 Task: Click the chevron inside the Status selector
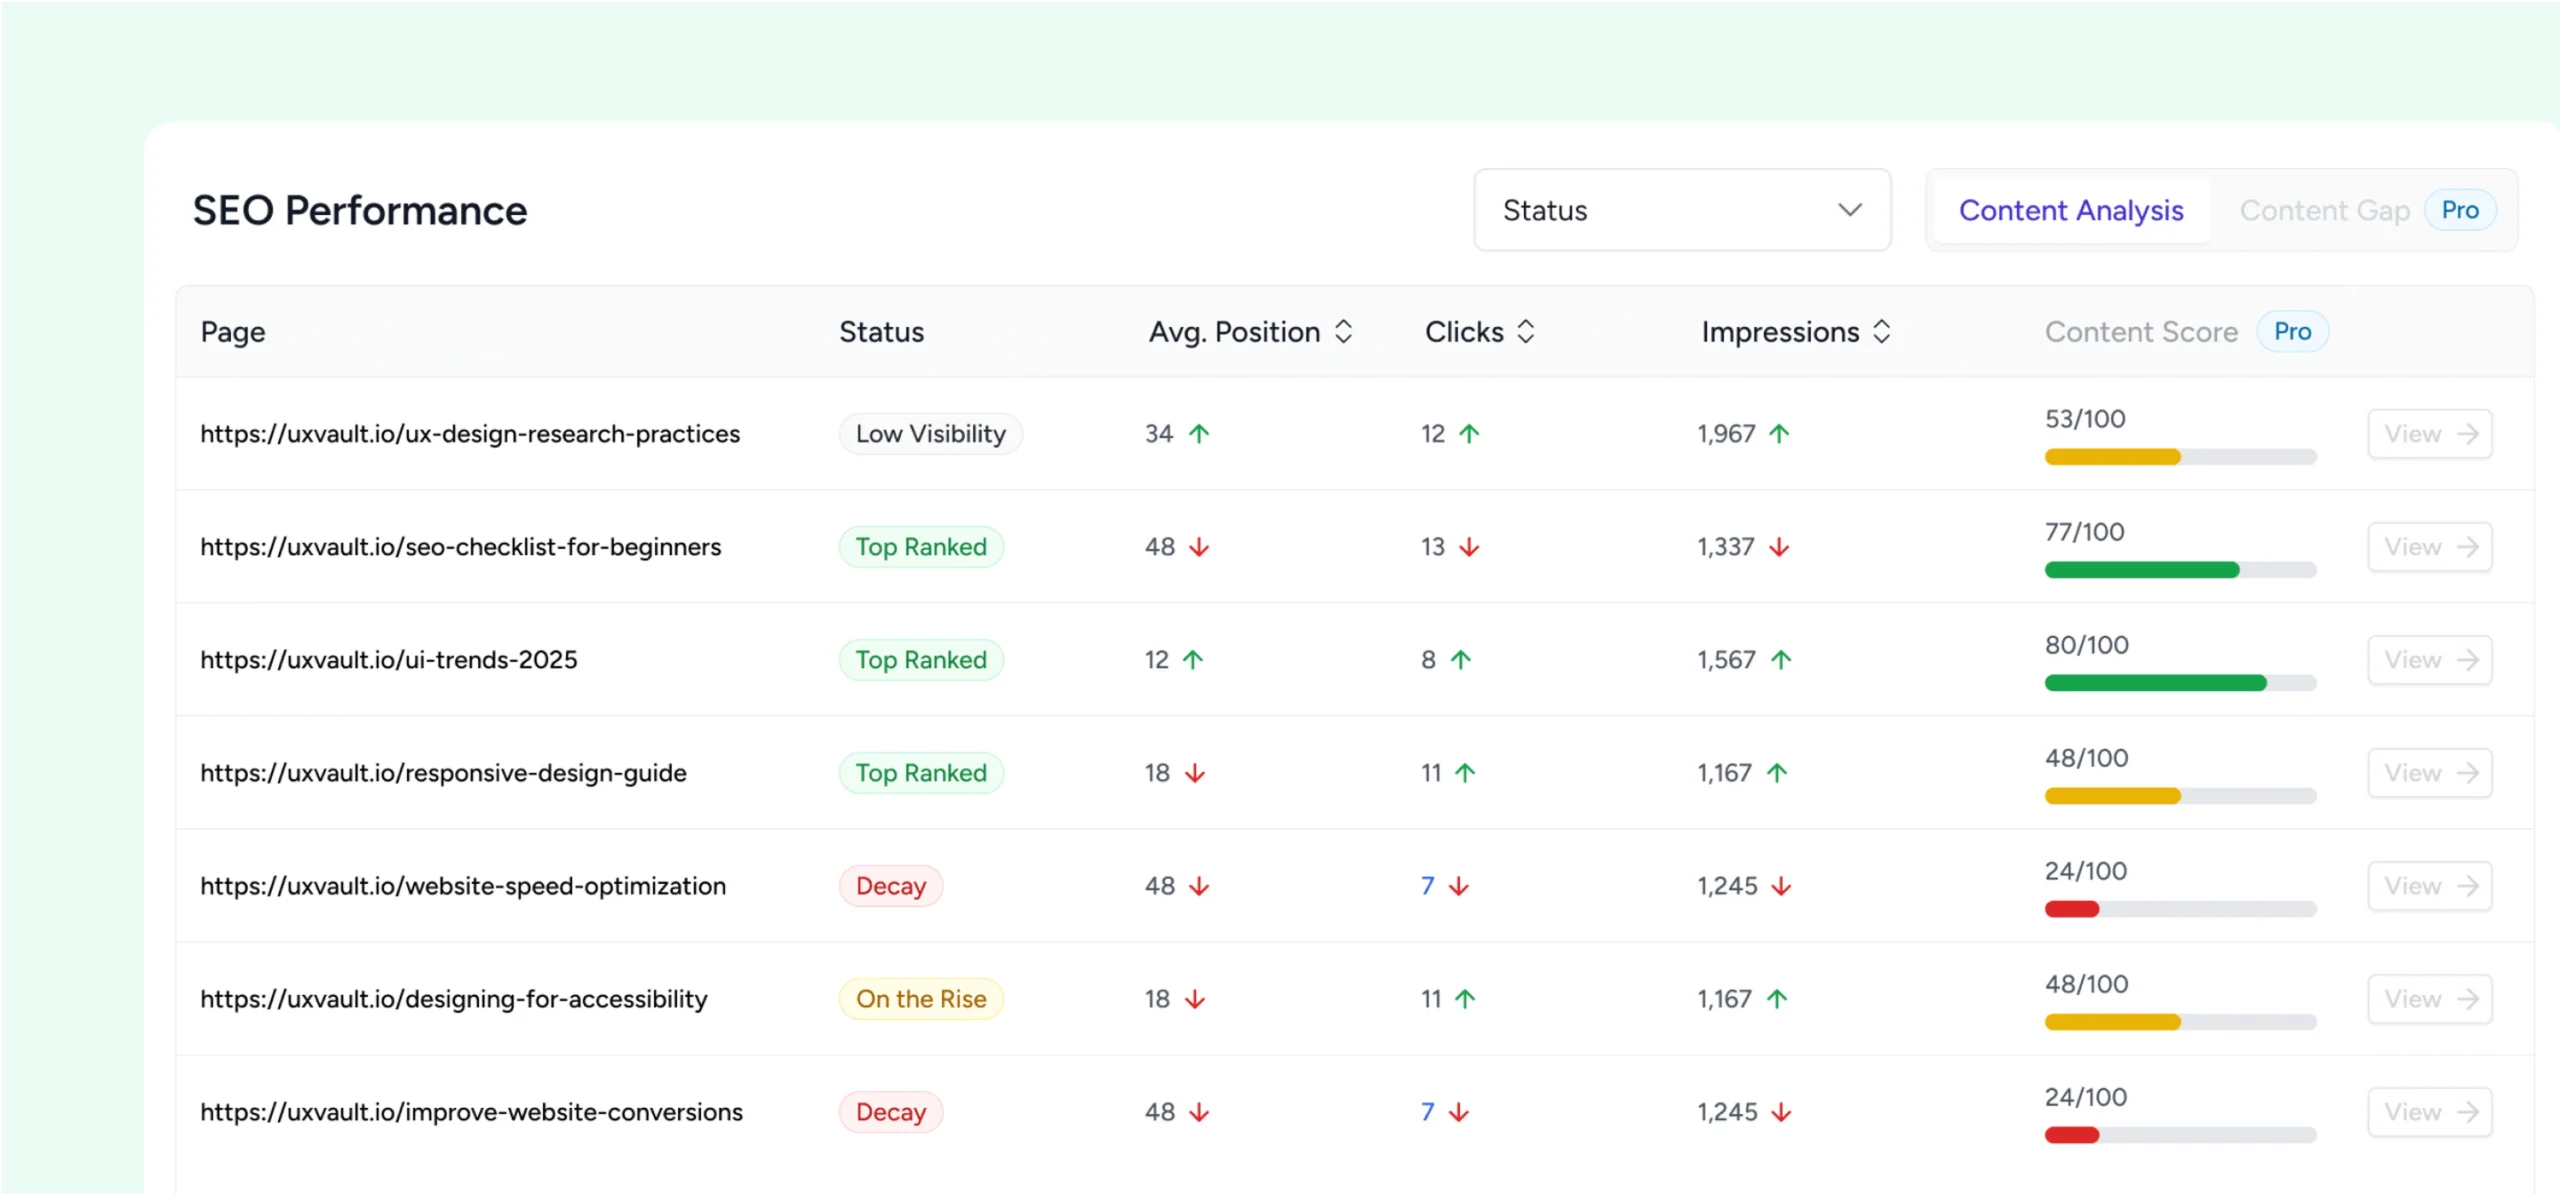pyautogui.click(x=1849, y=210)
